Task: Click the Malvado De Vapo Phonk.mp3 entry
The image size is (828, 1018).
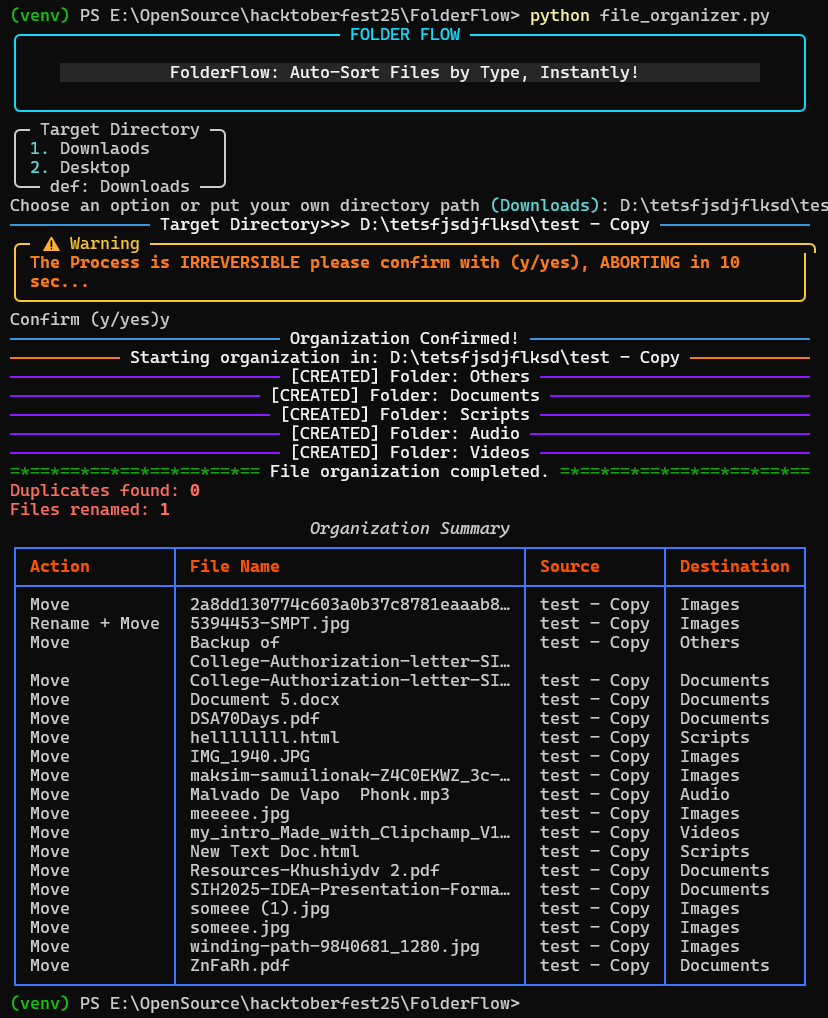Action: 320,794
